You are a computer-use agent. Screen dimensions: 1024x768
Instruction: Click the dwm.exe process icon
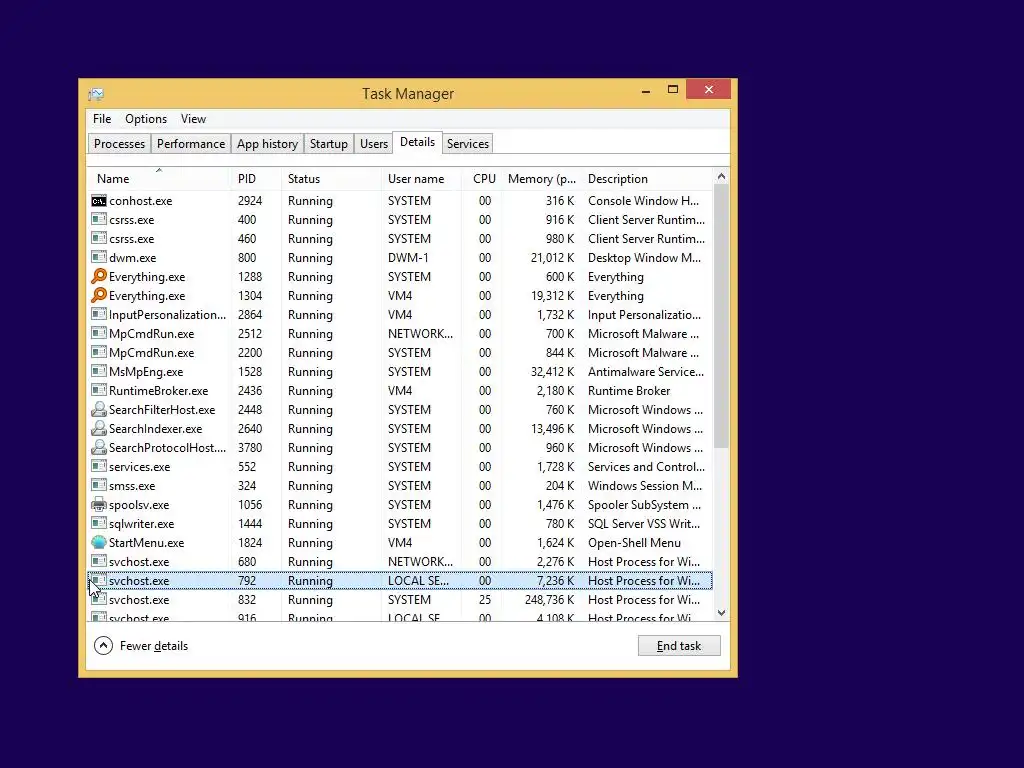[99, 257]
